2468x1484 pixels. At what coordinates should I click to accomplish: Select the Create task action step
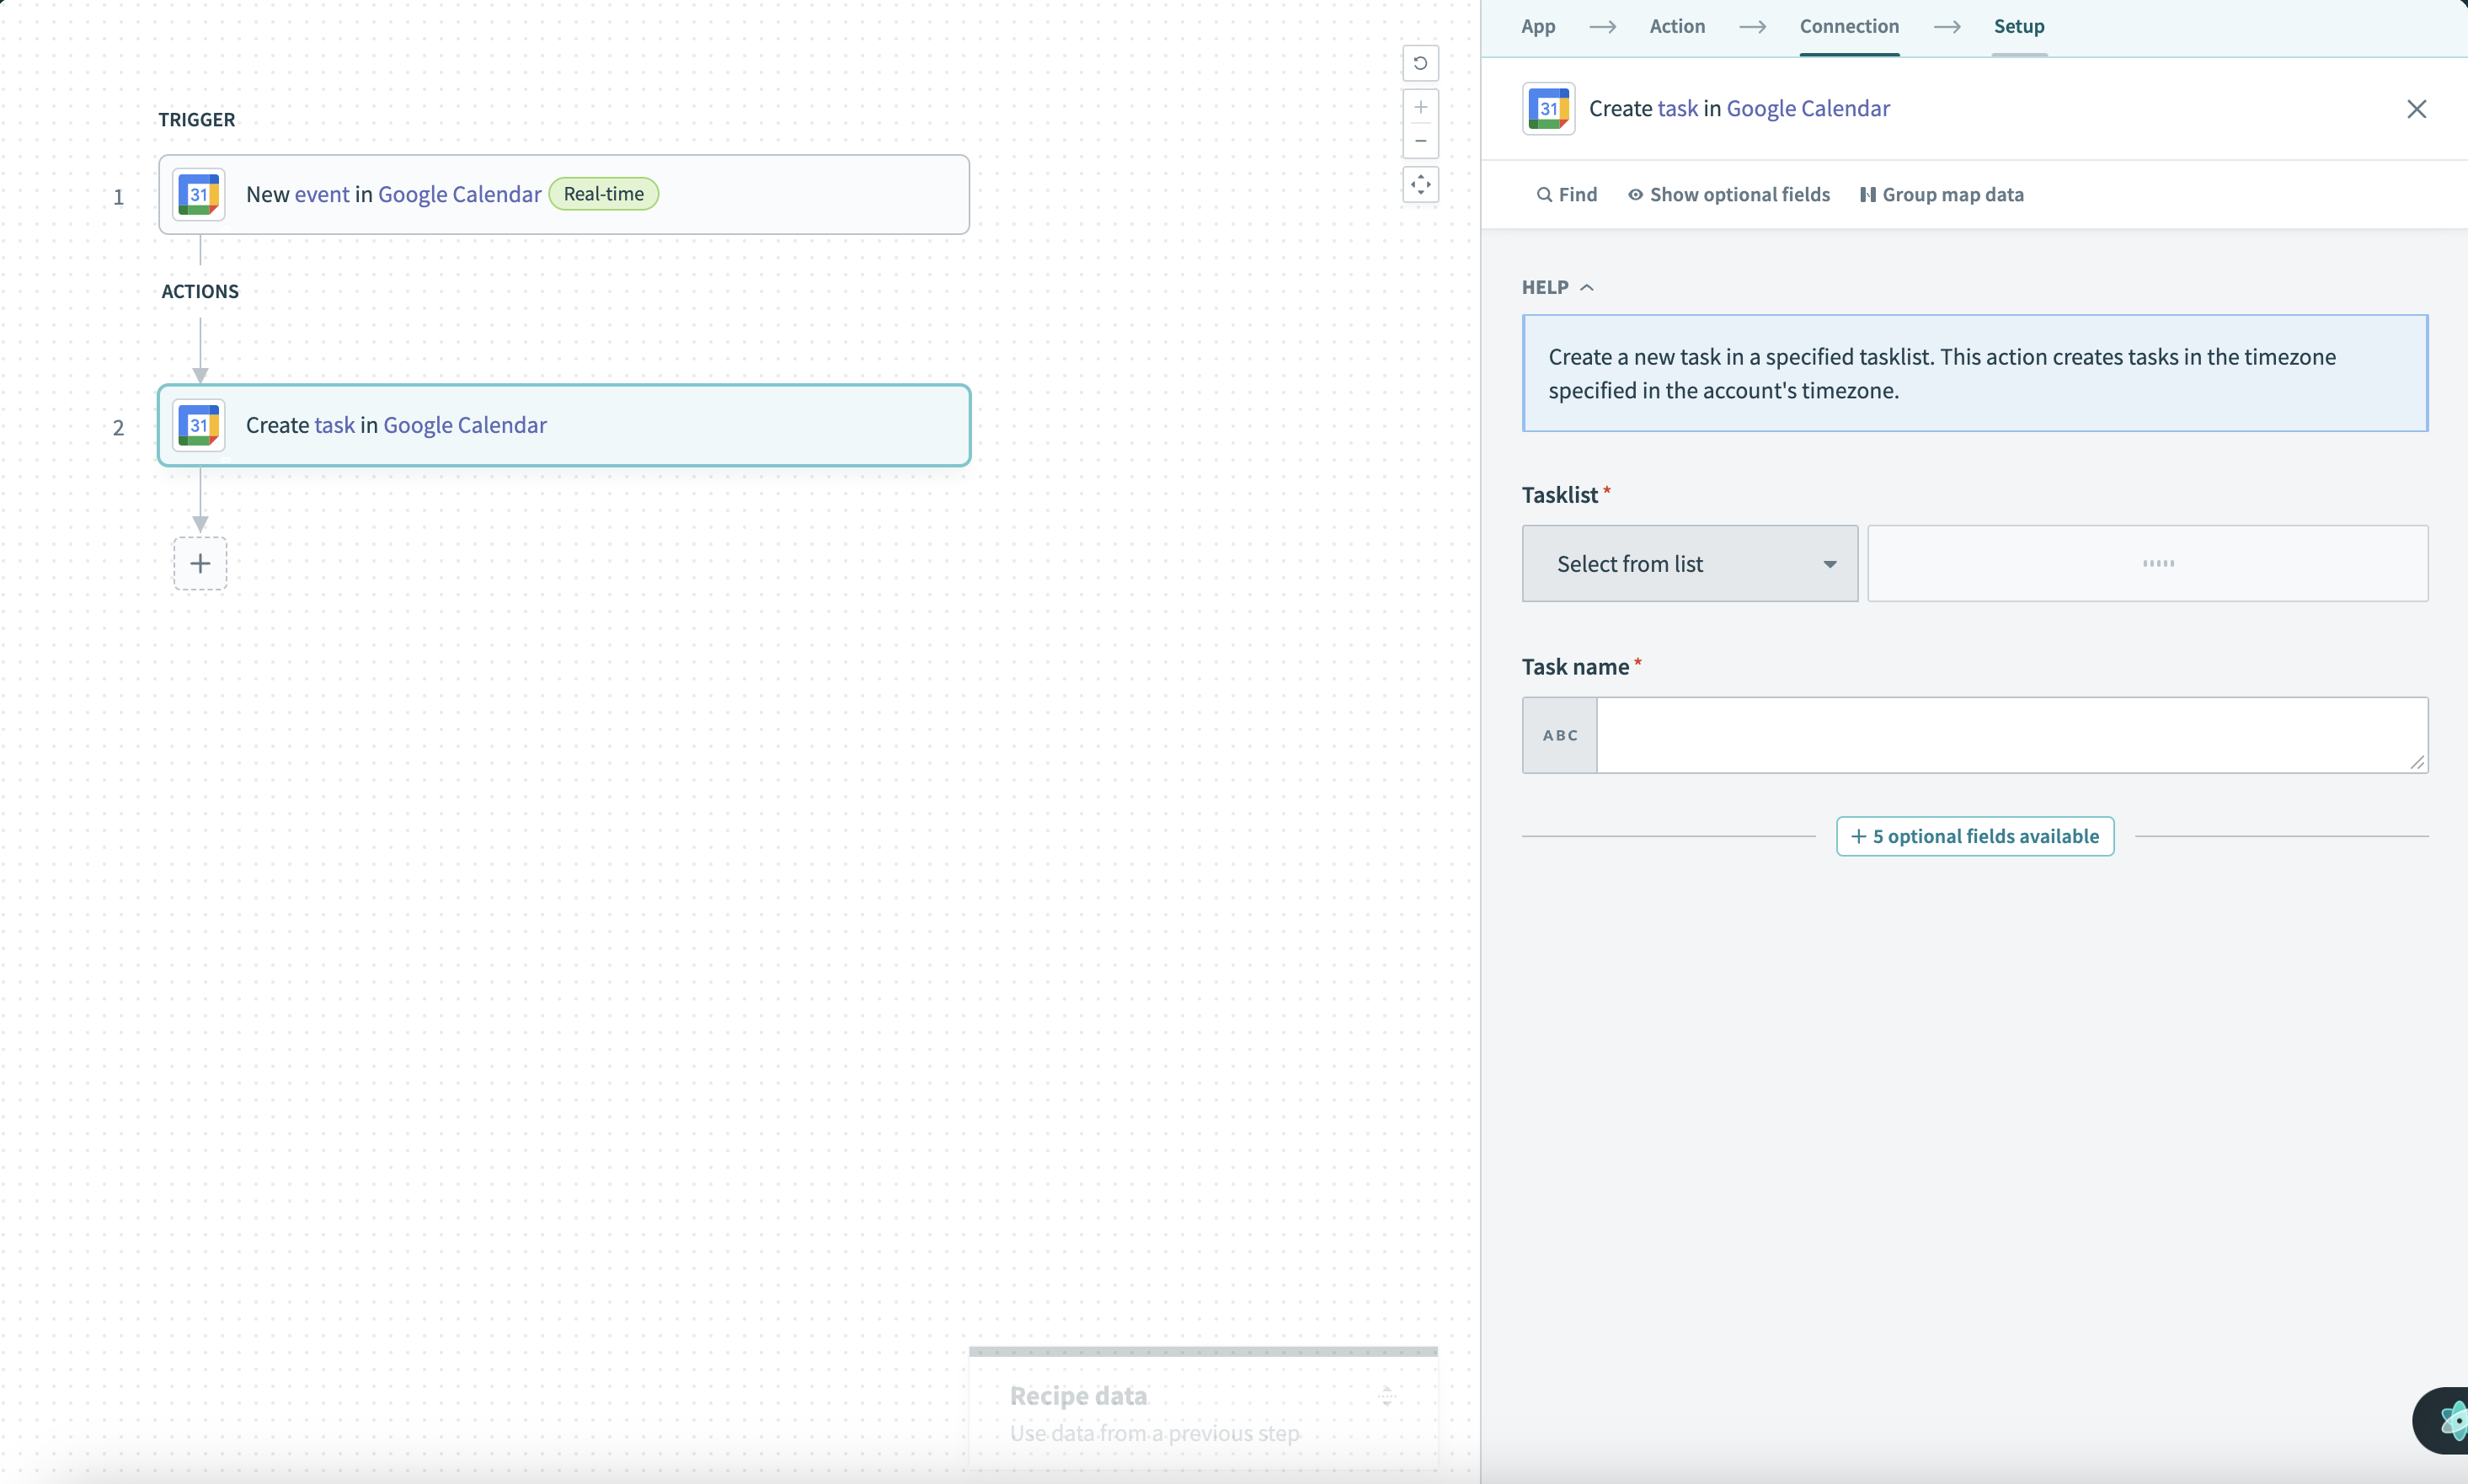564,425
